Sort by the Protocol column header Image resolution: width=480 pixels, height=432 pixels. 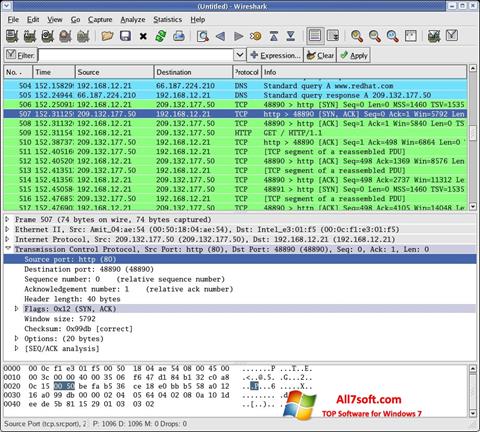(247, 72)
